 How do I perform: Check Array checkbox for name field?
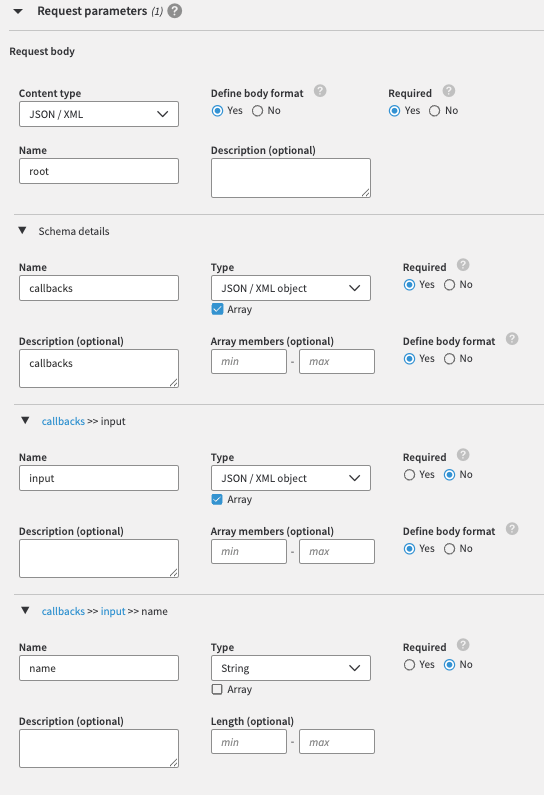(x=217, y=690)
